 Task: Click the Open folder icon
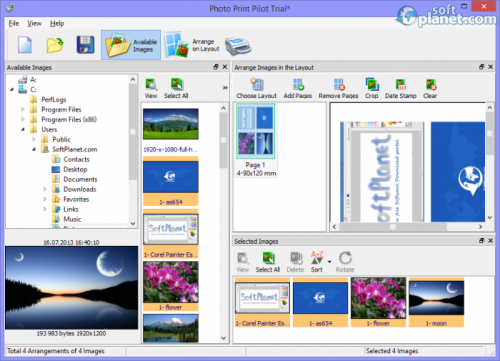point(55,45)
